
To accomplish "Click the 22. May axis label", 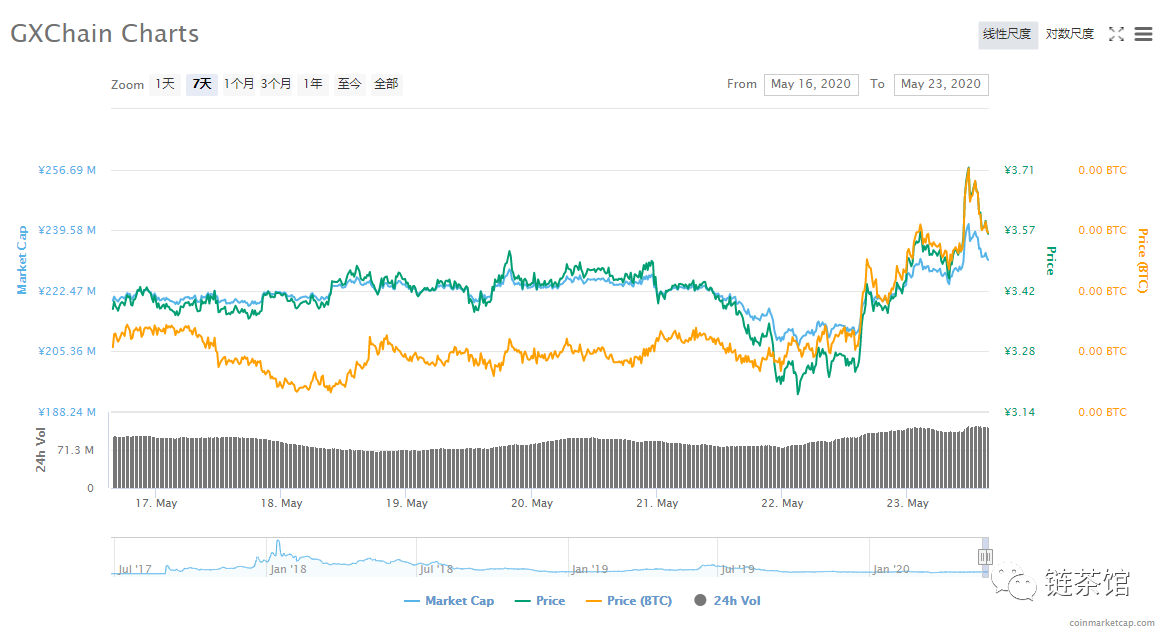I will point(782,504).
